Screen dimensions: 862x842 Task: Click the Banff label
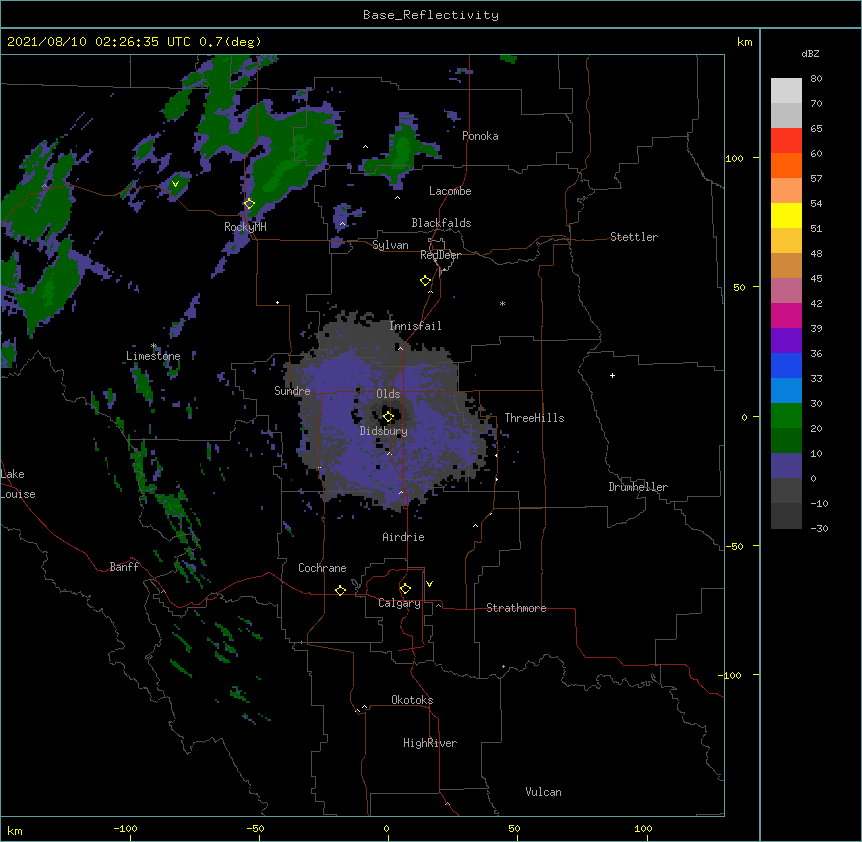[124, 567]
